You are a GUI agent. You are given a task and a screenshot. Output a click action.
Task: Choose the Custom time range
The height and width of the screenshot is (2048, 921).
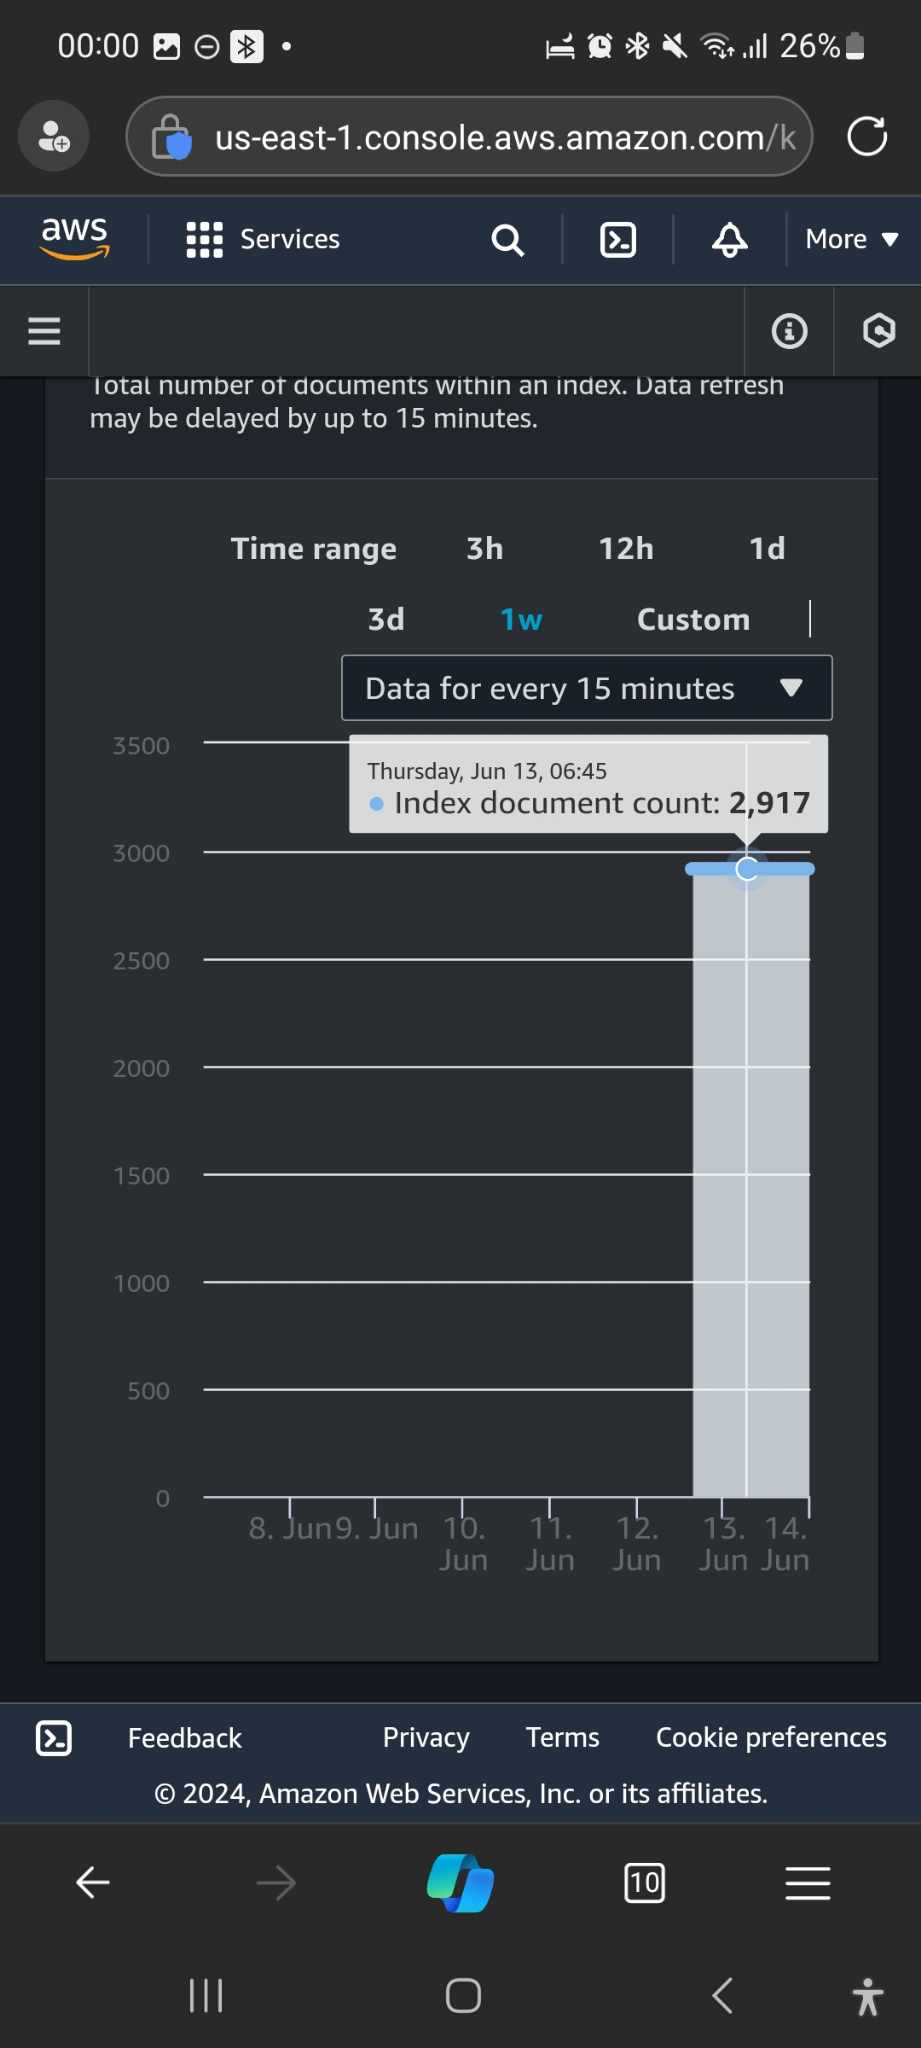pos(693,620)
